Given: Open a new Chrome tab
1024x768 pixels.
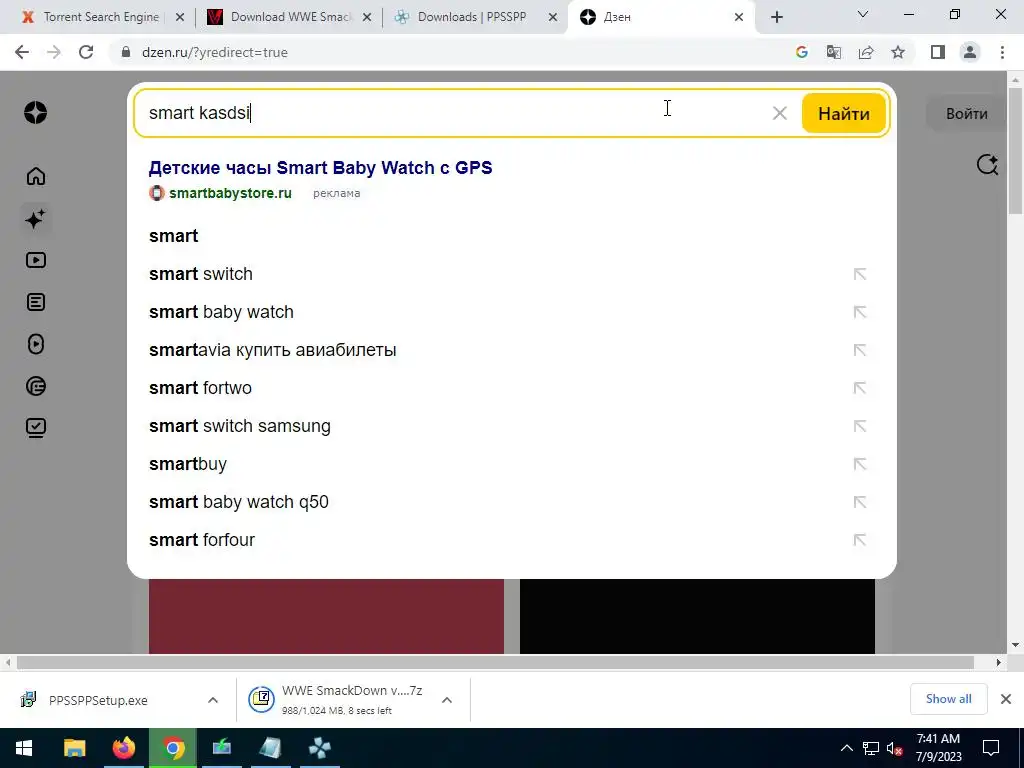Looking at the screenshot, I should (x=776, y=17).
